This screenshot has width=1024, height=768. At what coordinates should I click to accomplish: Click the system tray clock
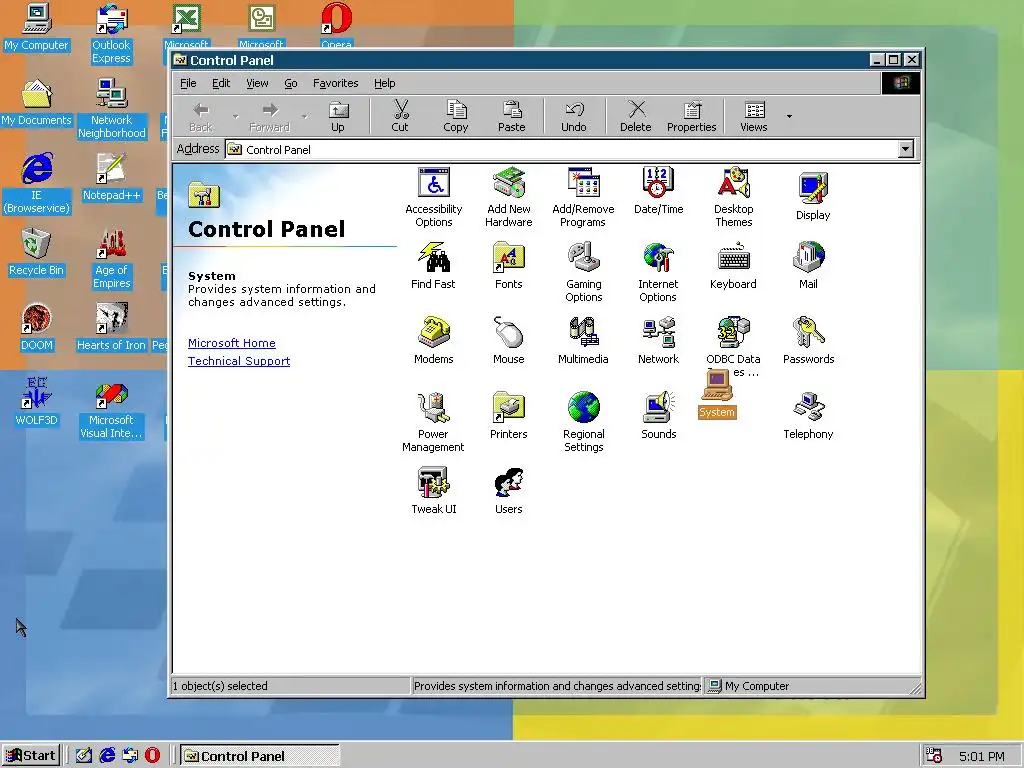[982, 756]
